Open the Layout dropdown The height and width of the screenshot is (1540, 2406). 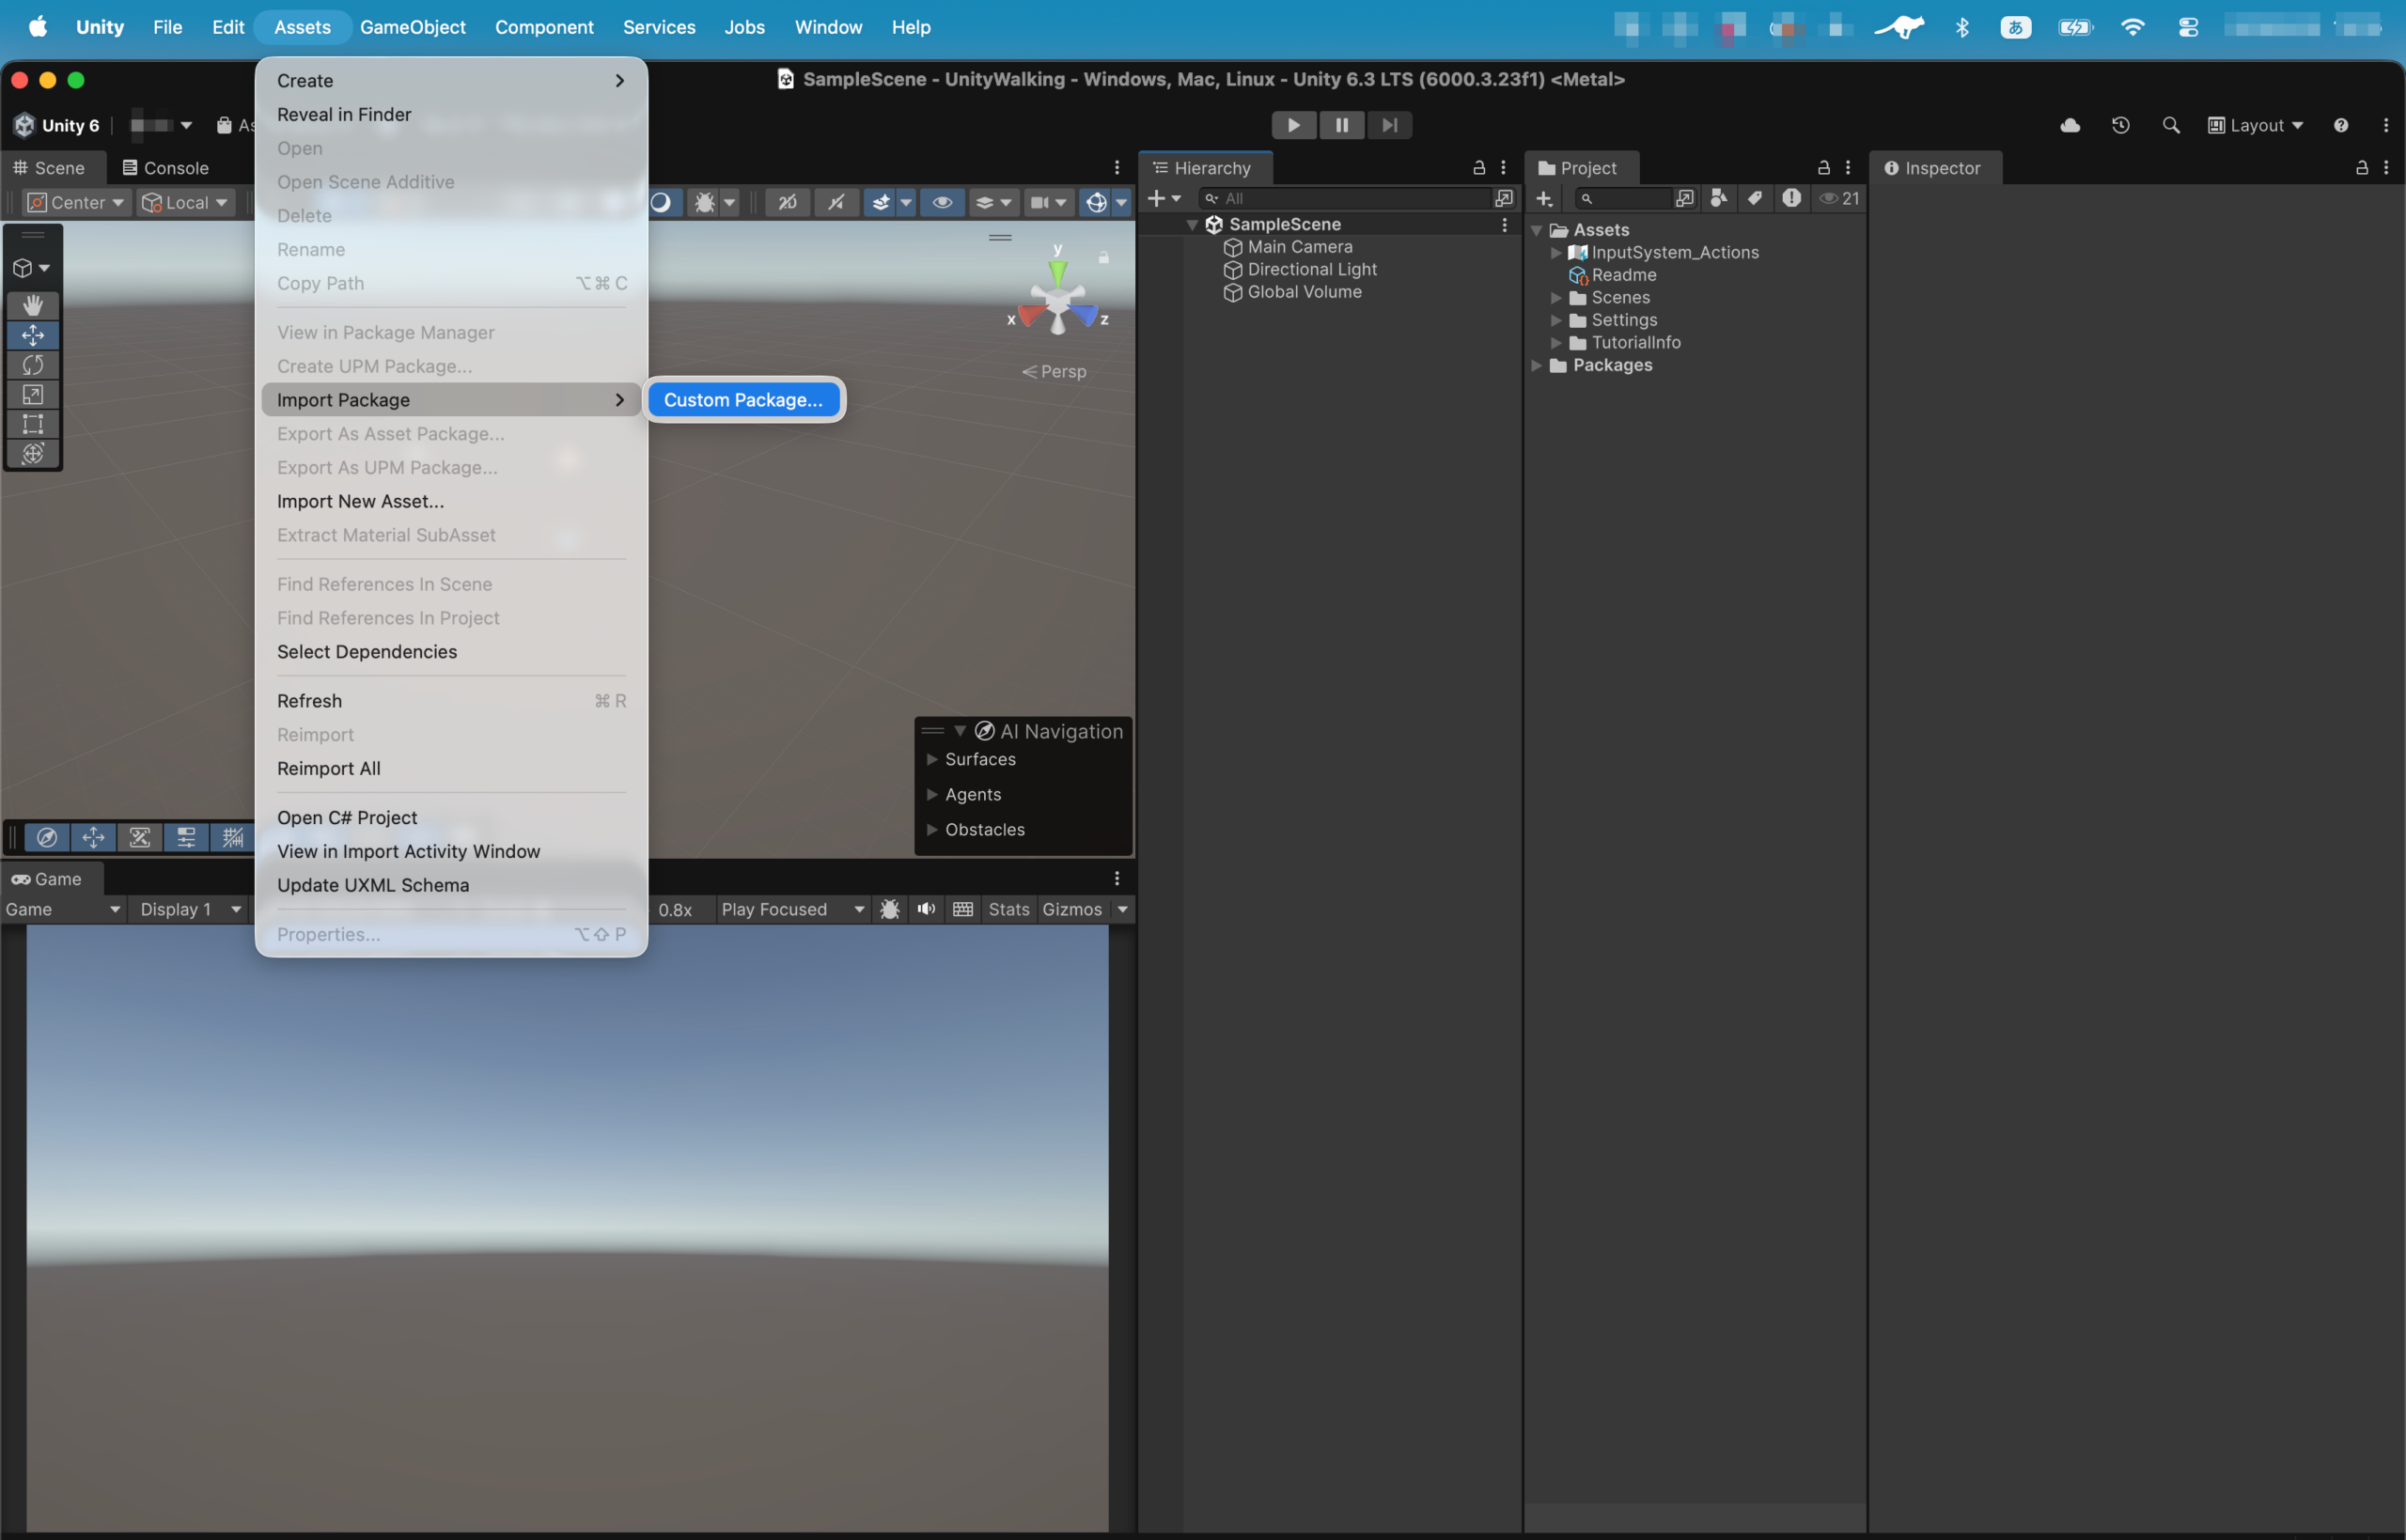click(x=2256, y=125)
